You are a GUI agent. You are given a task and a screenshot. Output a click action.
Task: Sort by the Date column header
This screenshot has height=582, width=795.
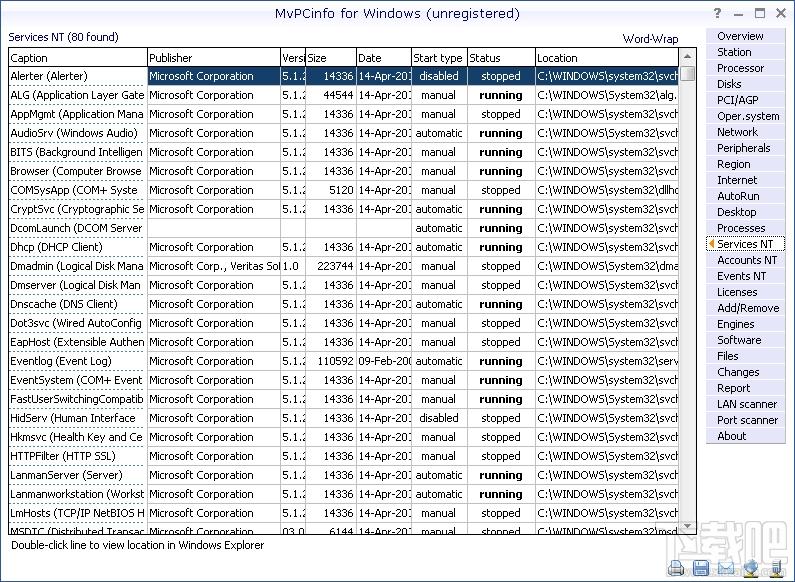pyautogui.click(x=384, y=58)
